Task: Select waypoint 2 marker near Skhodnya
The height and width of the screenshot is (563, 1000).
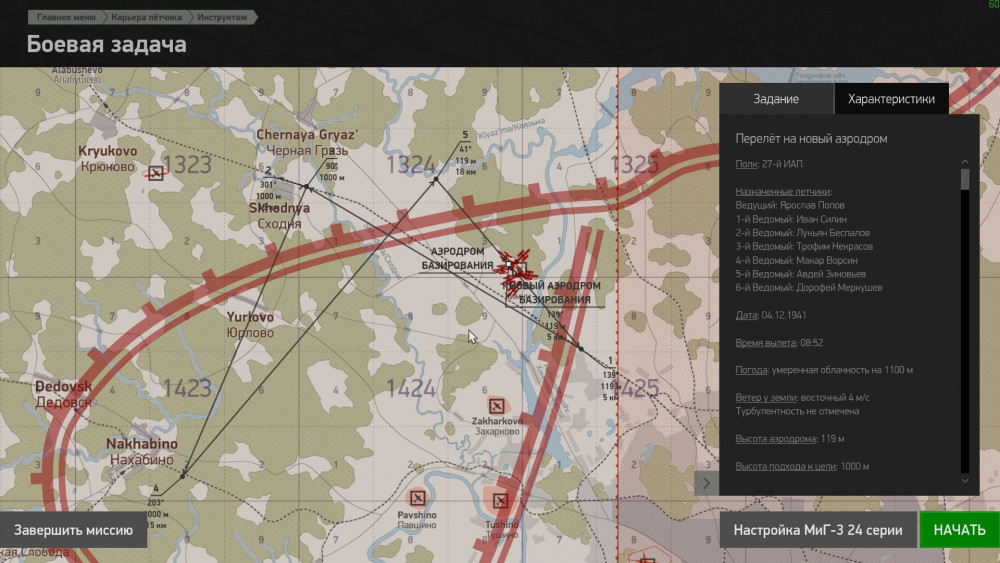Action: click(307, 187)
